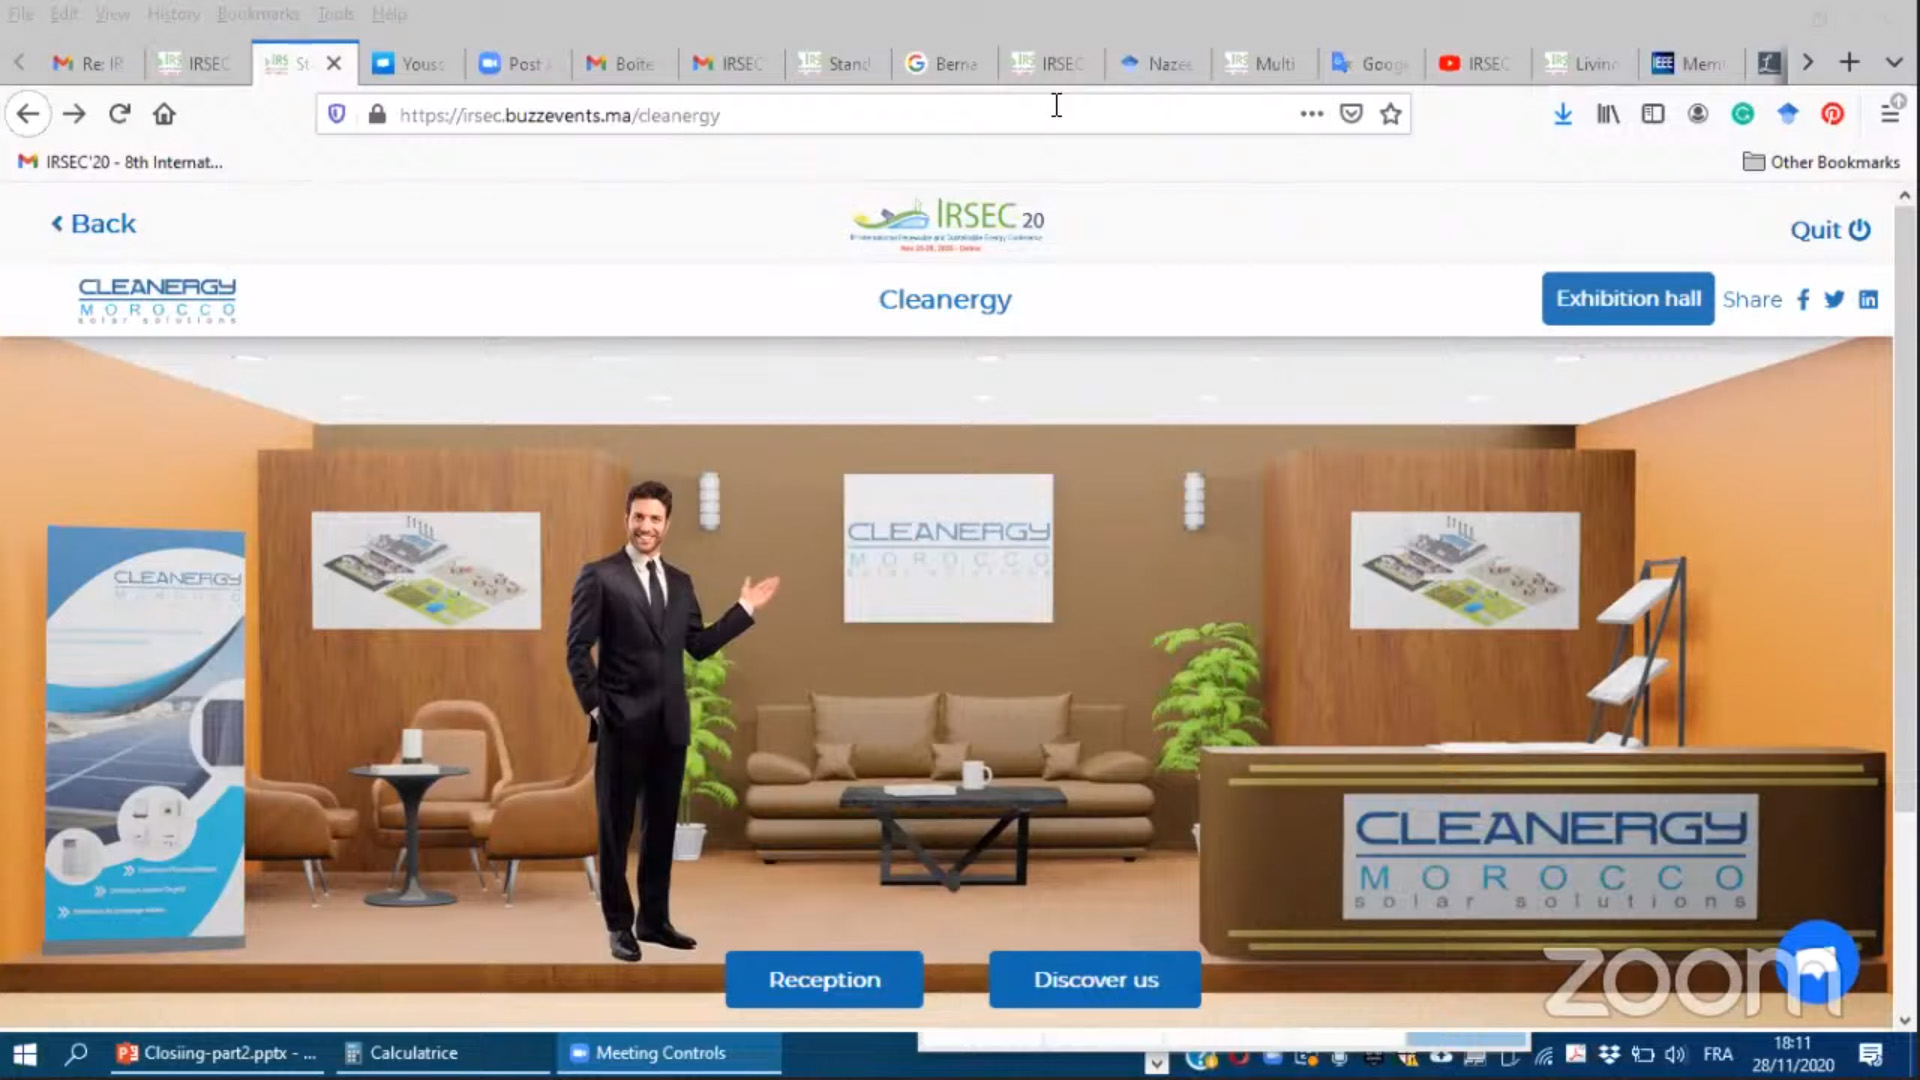Image resolution: width=1920 pixels, height=1080 pixels.
Task: Share on LinkedIn
Action: (1868, 300)
